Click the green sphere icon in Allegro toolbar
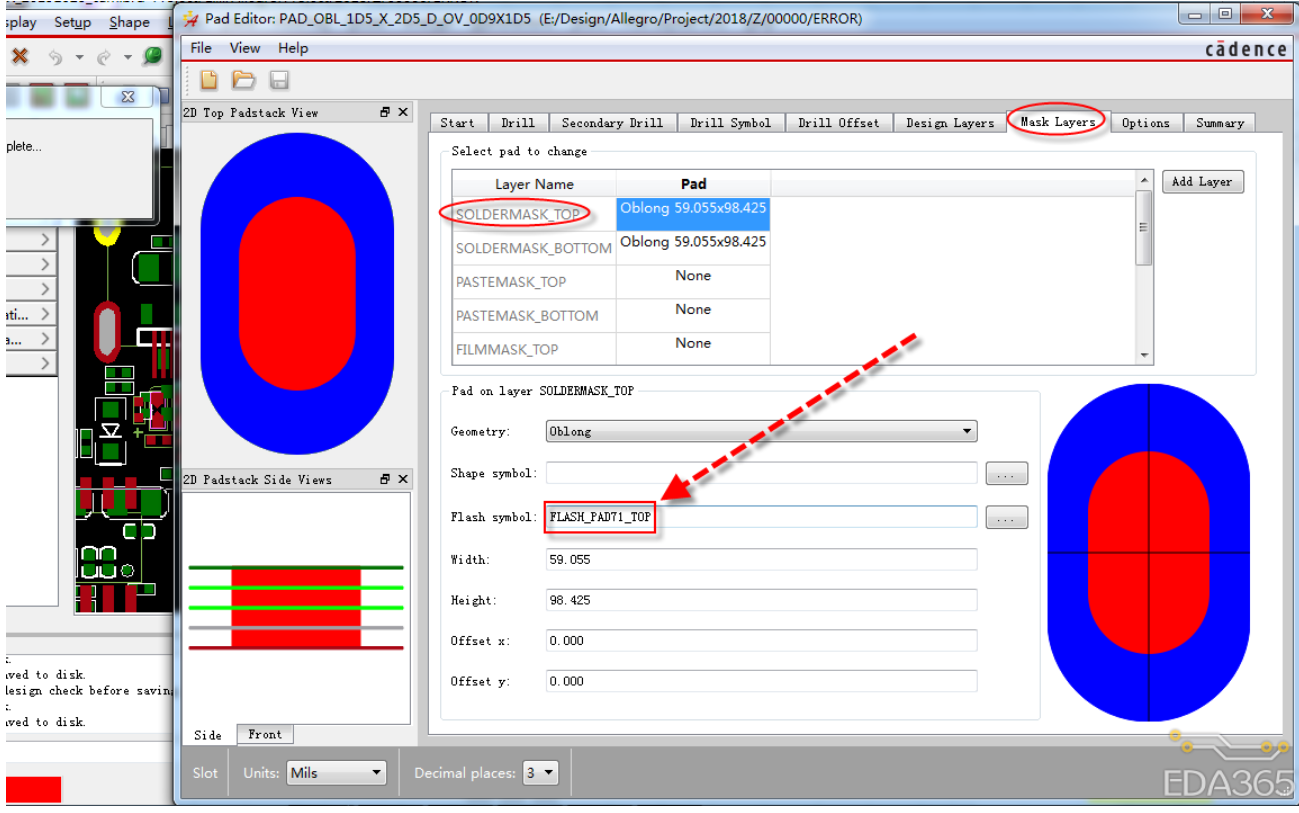Viewport: 1299px width, 813px height. [x=153, y=56]
